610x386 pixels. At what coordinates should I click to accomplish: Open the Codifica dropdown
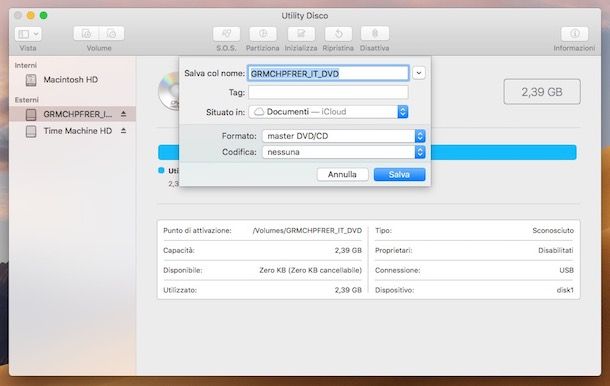pyautogui.click(x=344, y=152)
